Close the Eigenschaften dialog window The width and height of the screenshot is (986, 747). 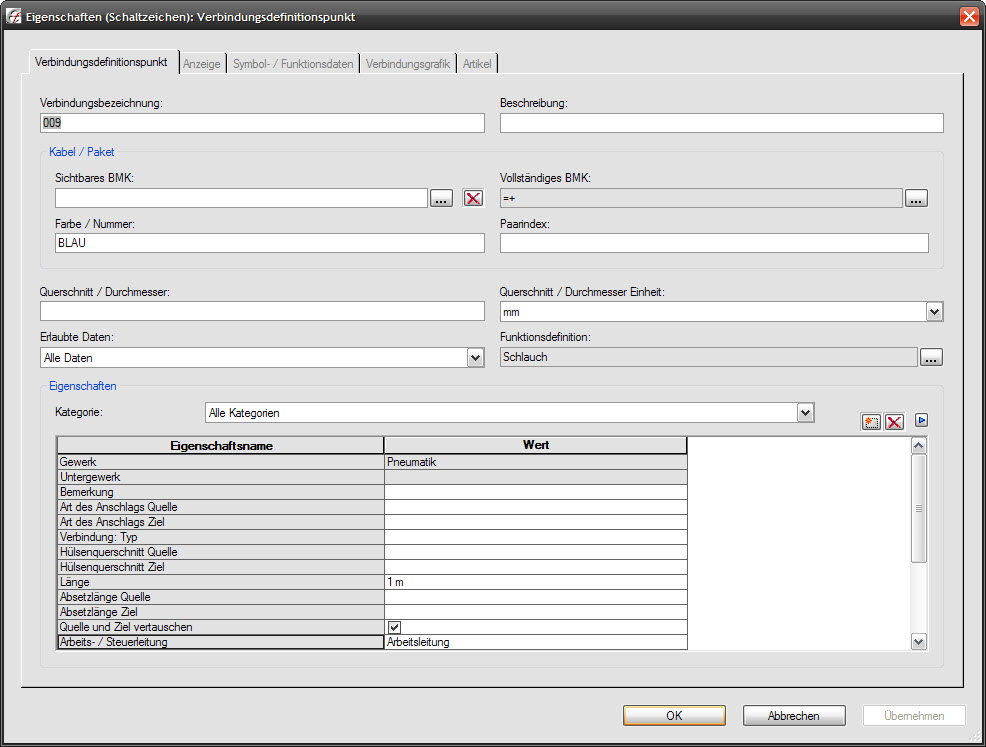tap(969, 16)
